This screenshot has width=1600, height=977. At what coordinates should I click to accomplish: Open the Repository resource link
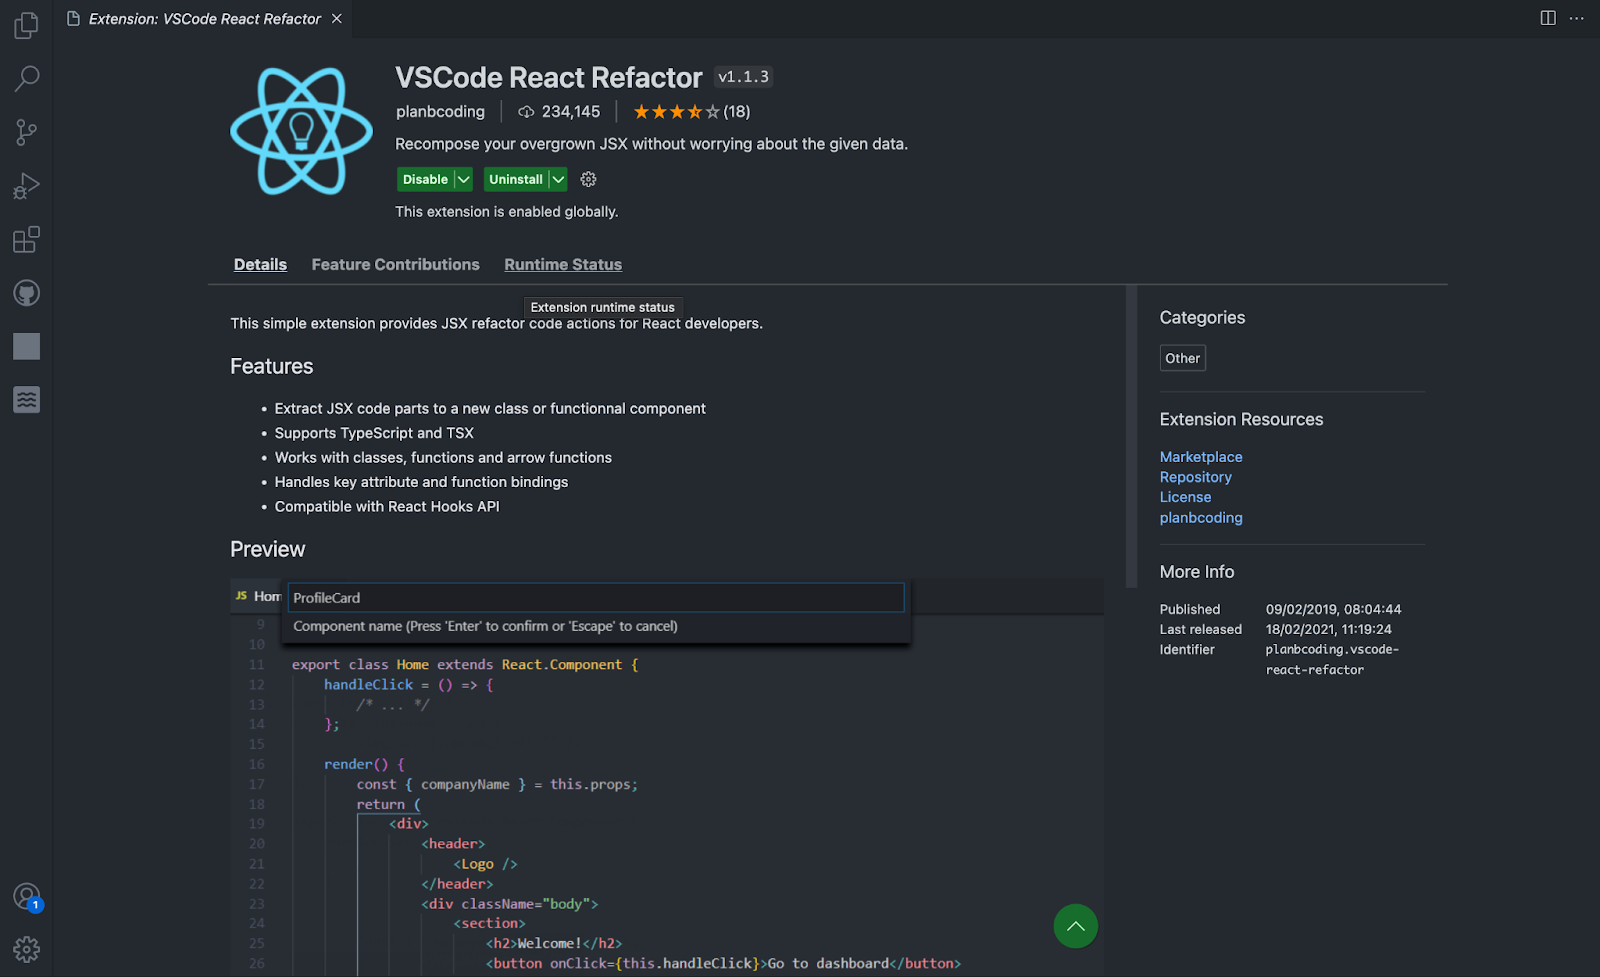click(x=1195, y=477)
